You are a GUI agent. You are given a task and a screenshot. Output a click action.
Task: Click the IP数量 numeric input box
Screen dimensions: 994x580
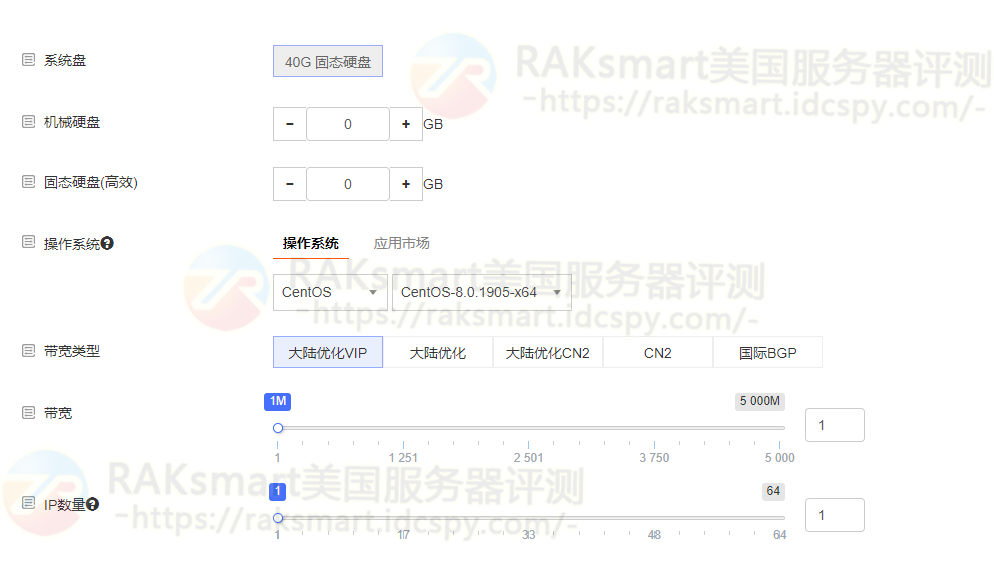tap(834, 515)
